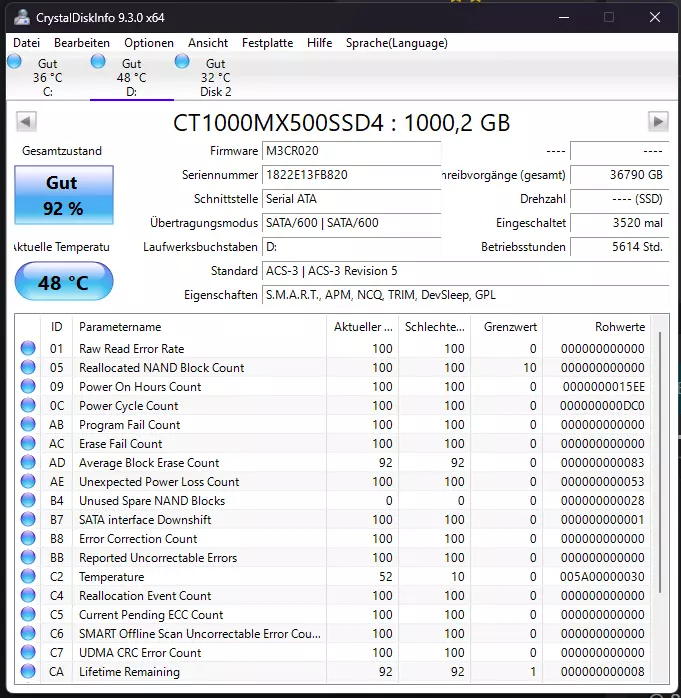The height and width of the screenshot is (698, 681).
Task: Click the CT1000MX500SSD4 drive title
Action: [341, 123]
